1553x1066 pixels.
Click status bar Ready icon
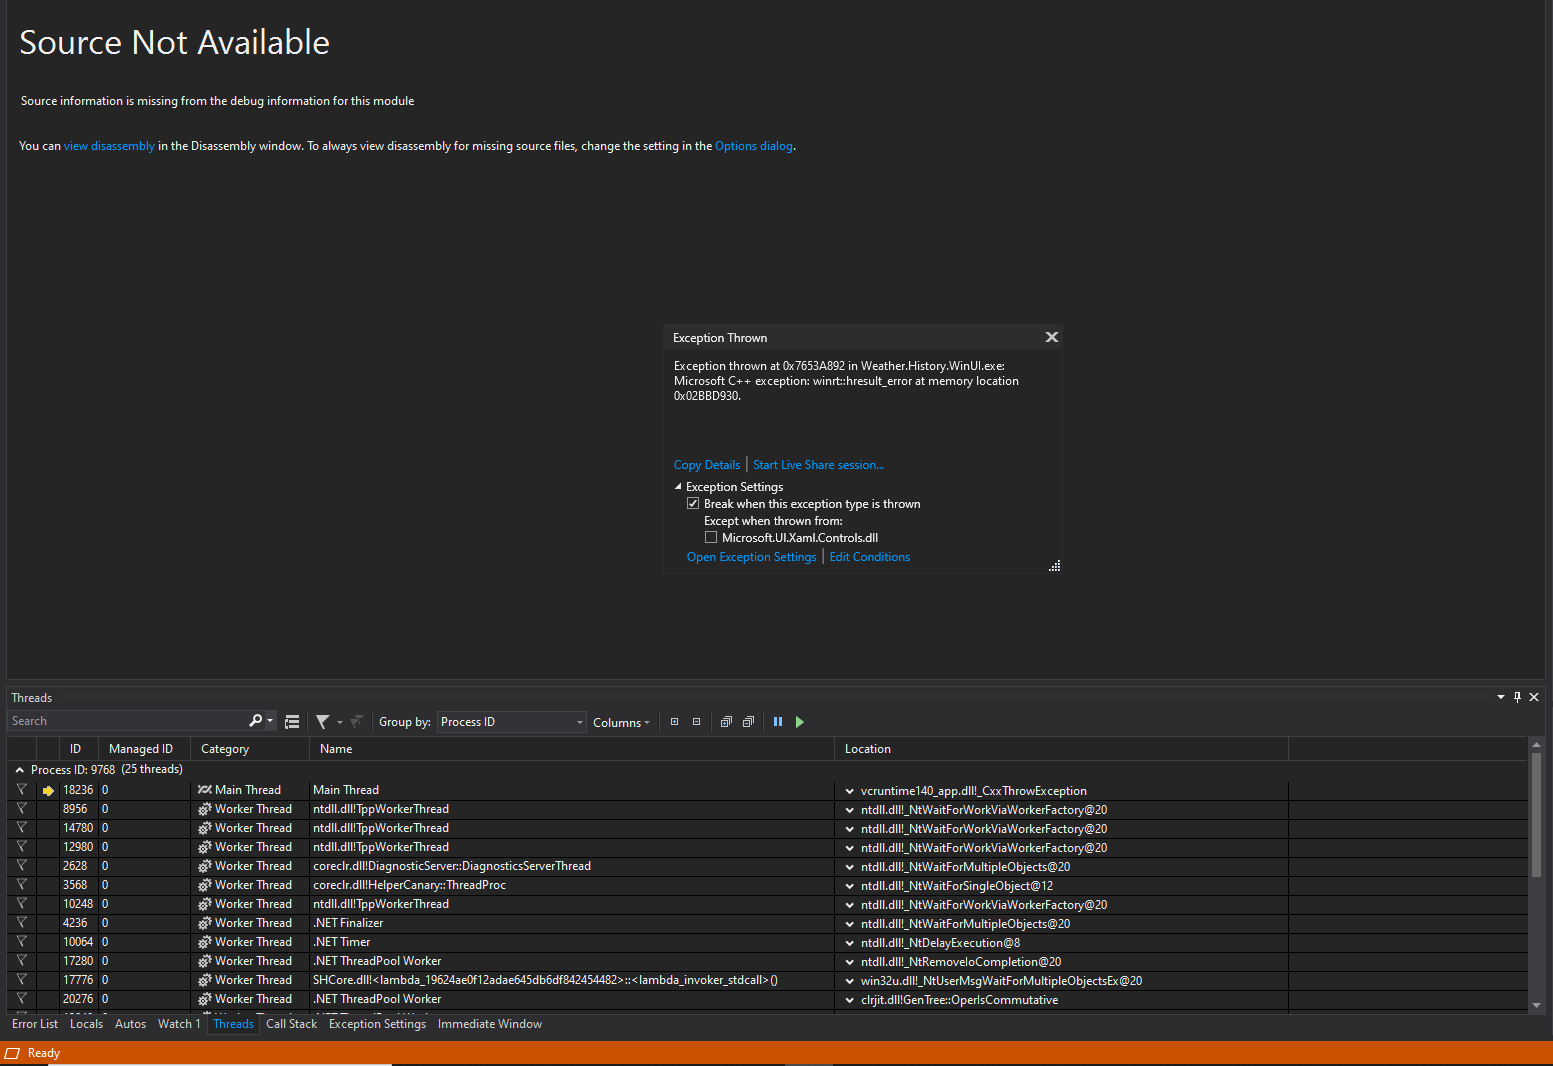coord(12,1053)
